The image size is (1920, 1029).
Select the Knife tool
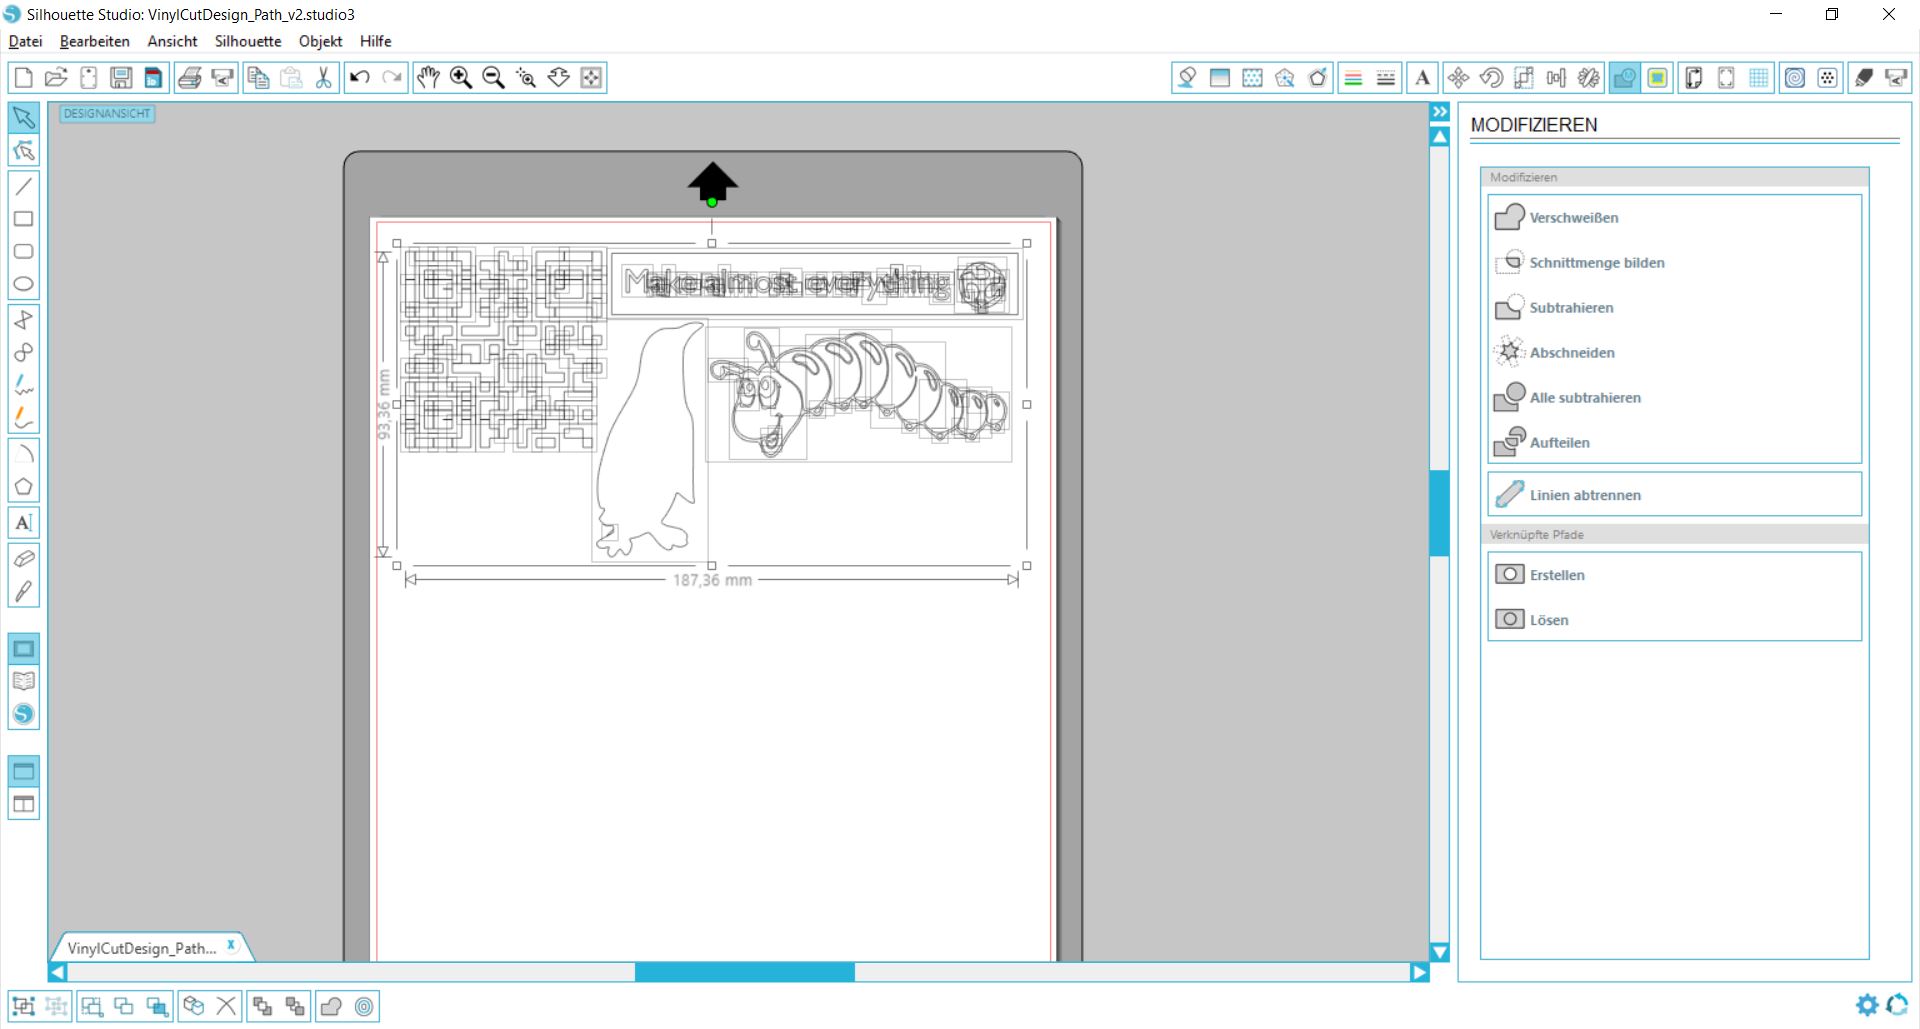click(24, 592)
